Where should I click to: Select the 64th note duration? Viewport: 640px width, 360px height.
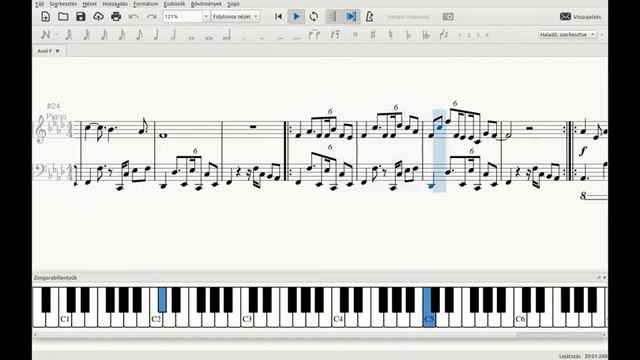87,35
